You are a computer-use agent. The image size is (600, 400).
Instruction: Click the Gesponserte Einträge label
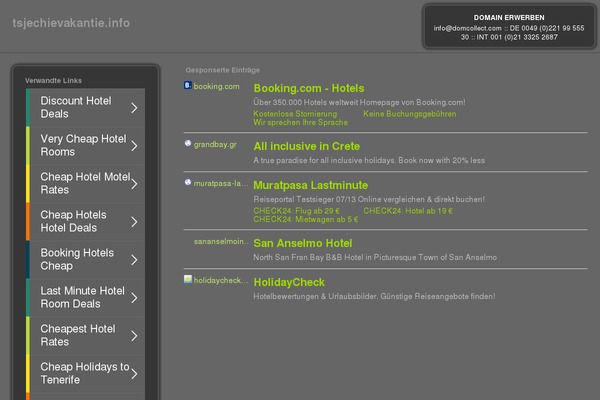pyautogui.click(x=223, y=70)
